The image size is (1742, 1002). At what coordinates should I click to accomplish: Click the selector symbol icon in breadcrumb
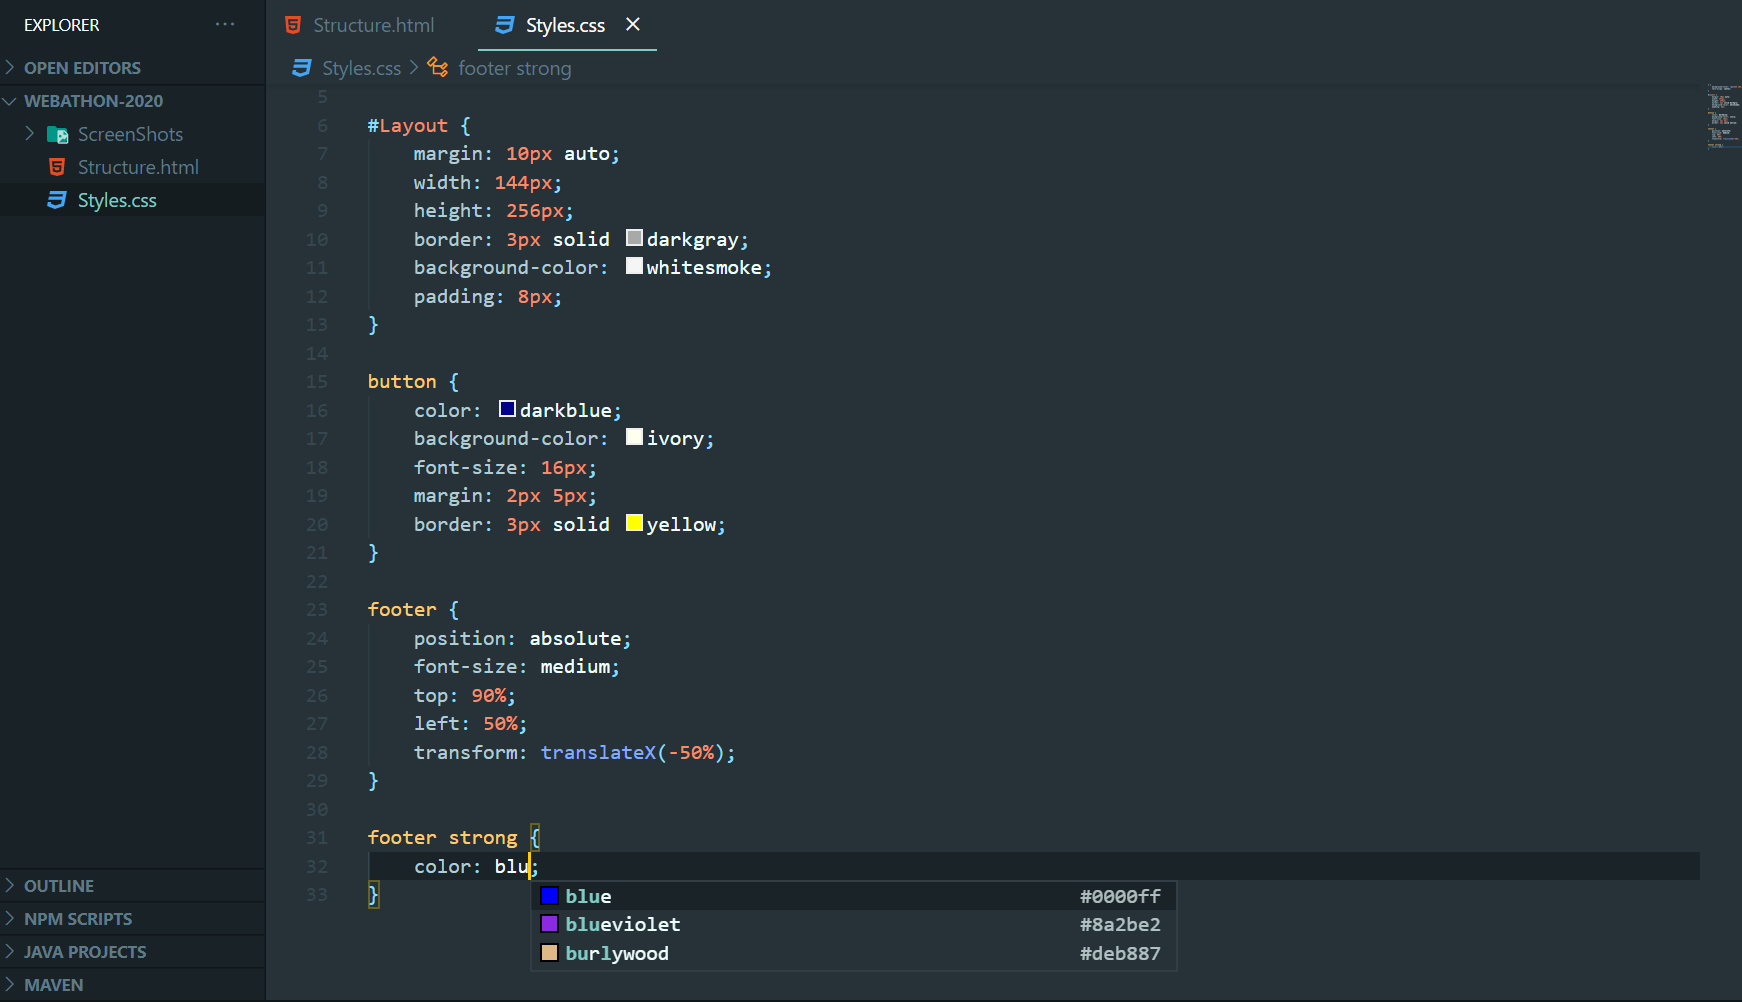pos(438,67)
